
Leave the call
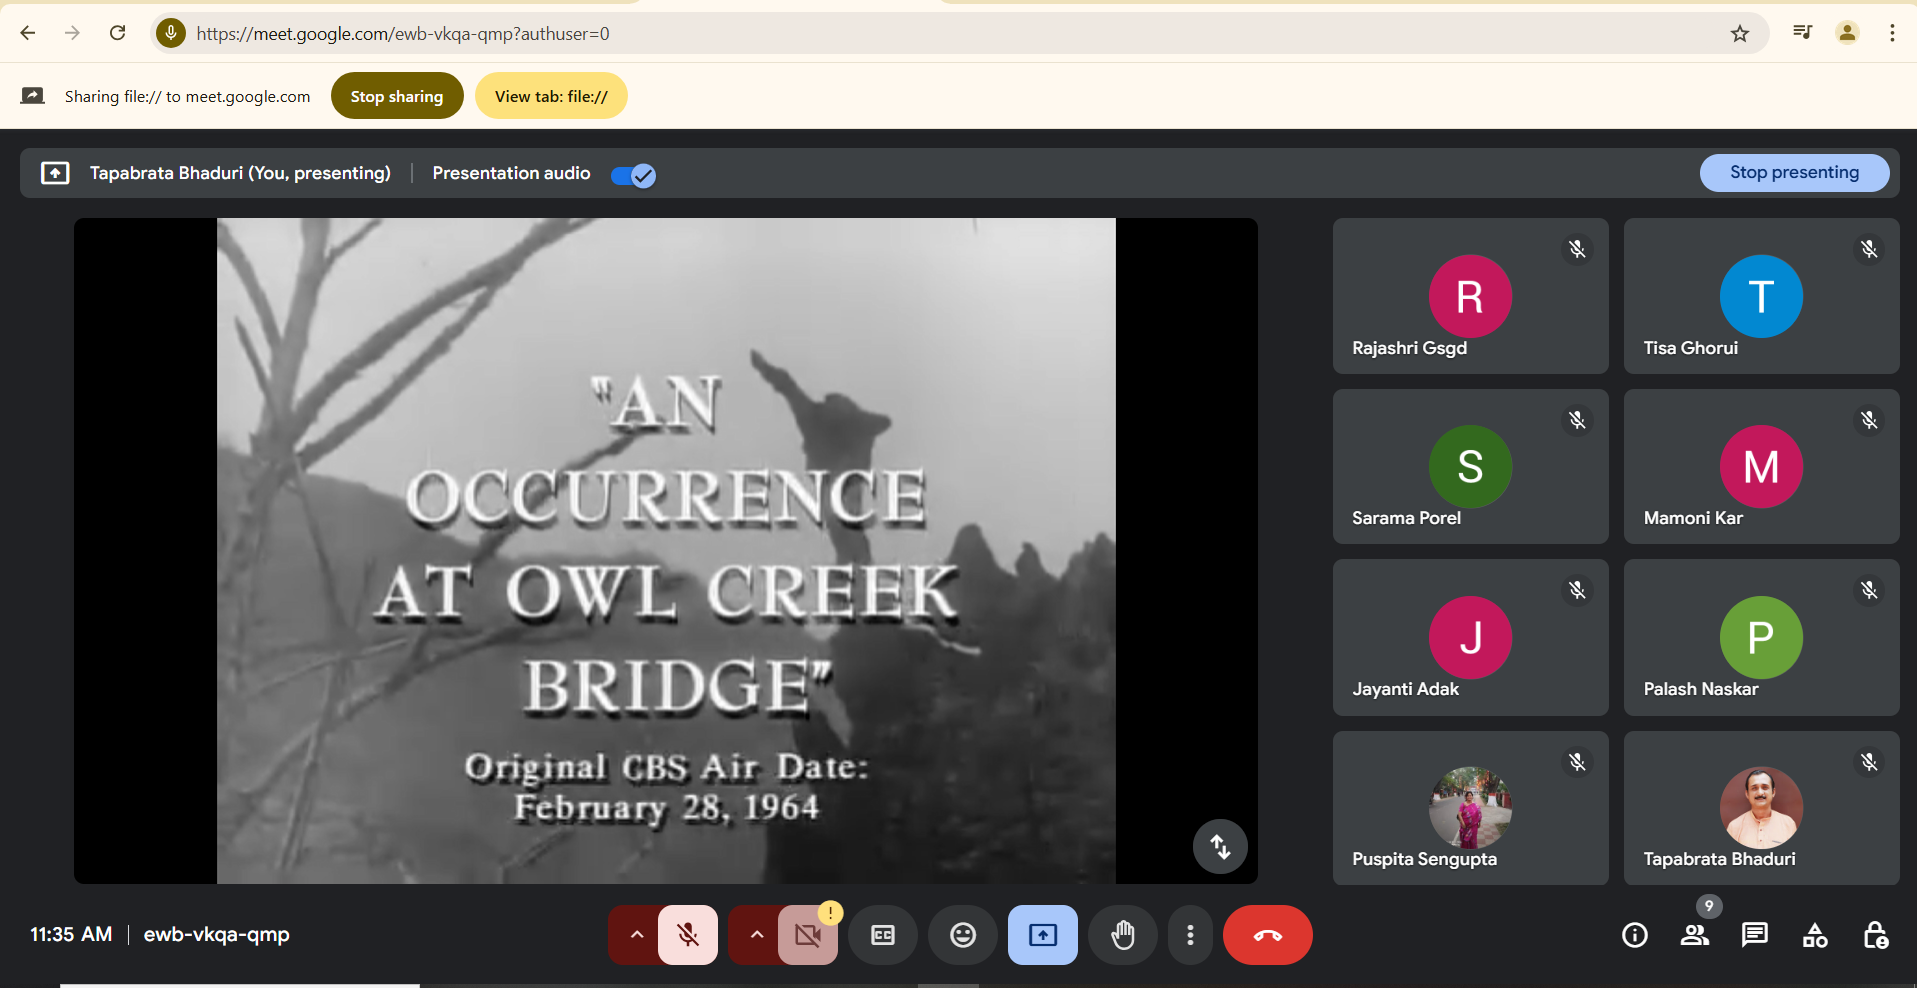(x=1267, y=935)
